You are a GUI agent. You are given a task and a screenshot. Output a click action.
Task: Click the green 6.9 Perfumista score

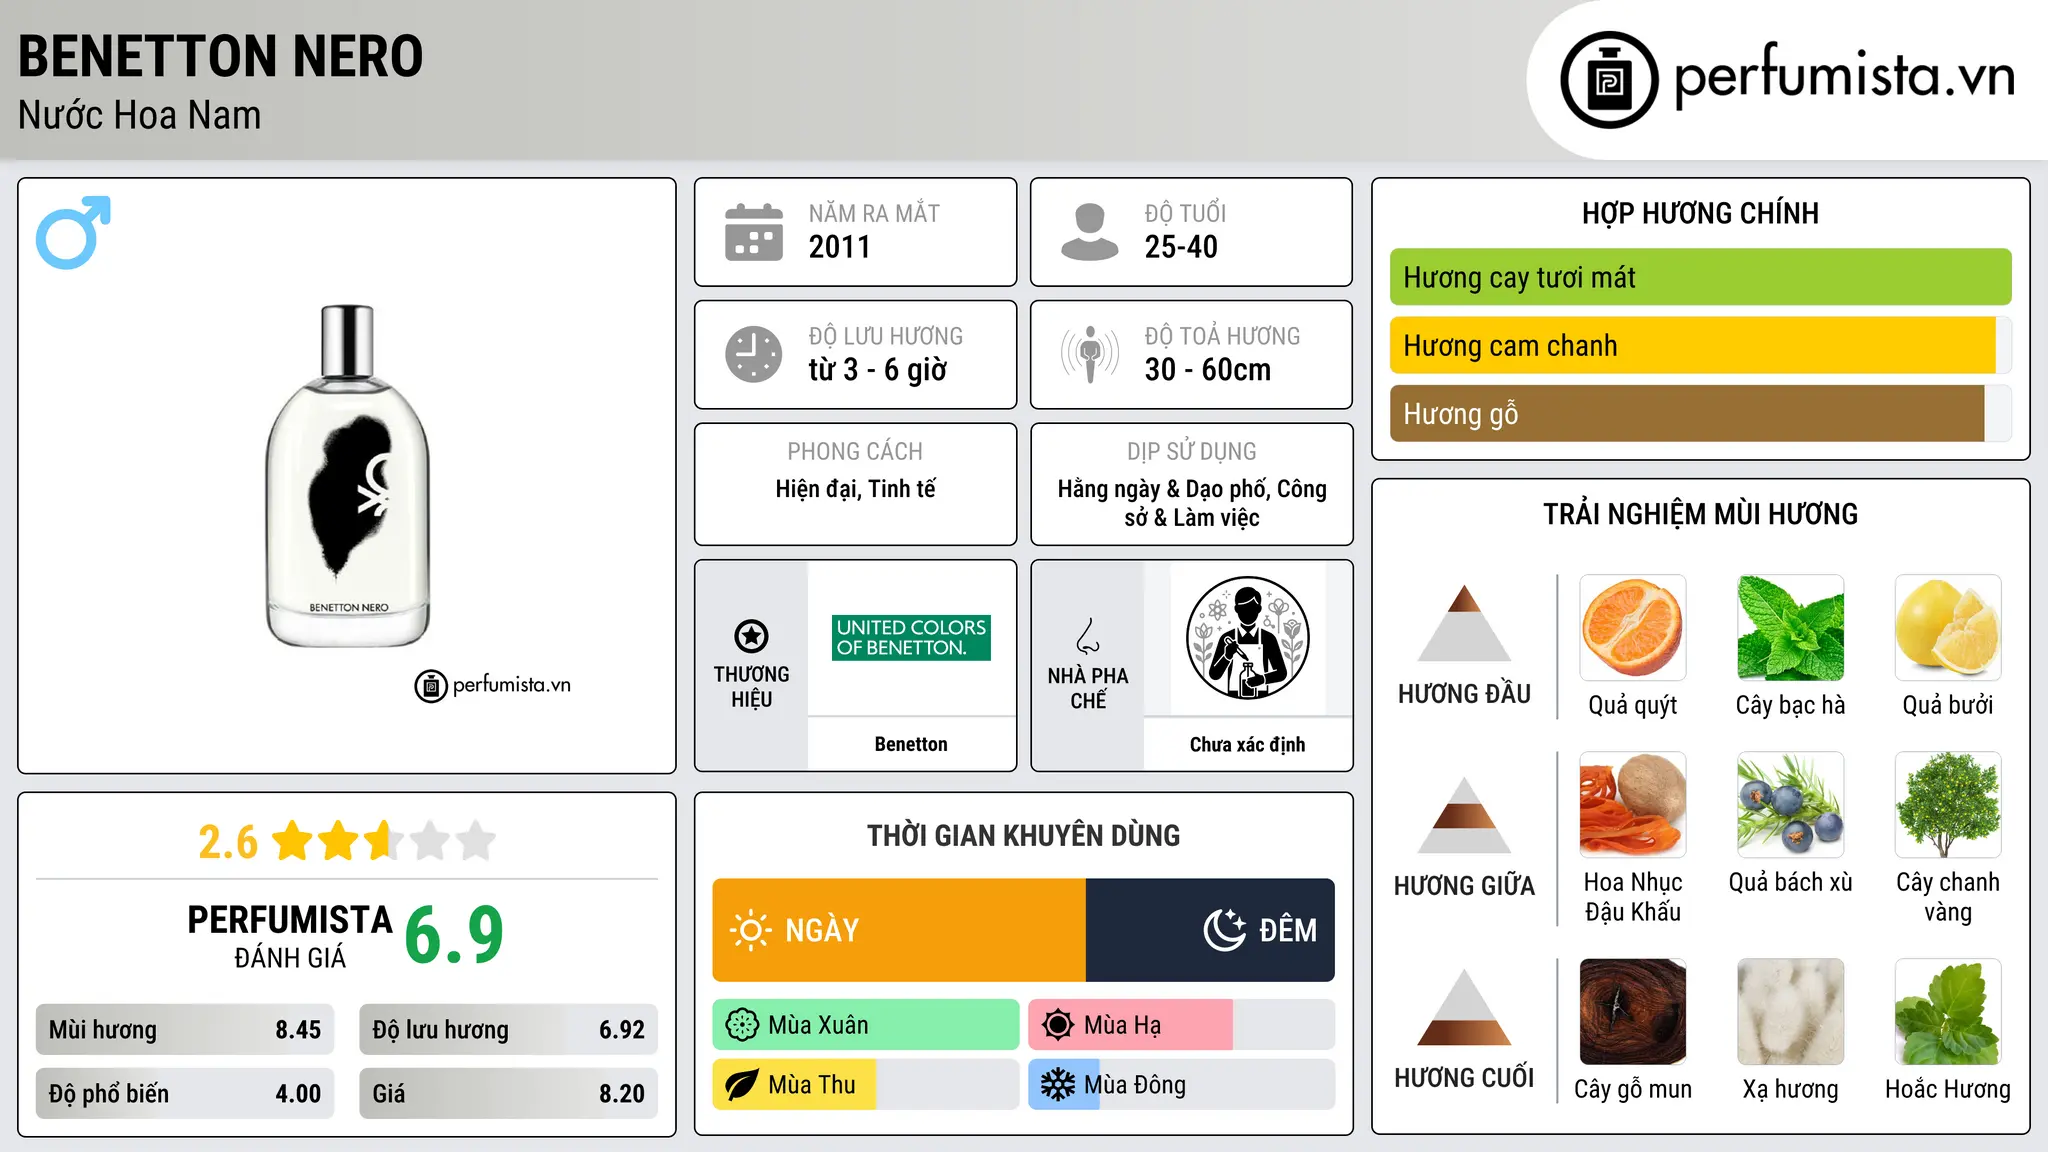(x=455, y=935)
